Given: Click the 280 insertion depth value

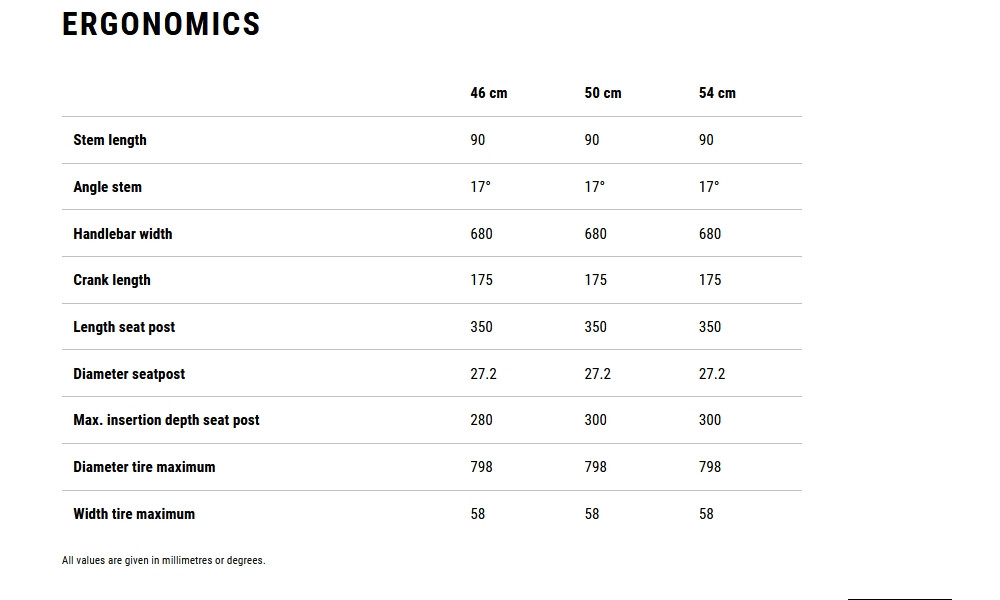Looking at the screenshot, I should click(x=481, y=420).
